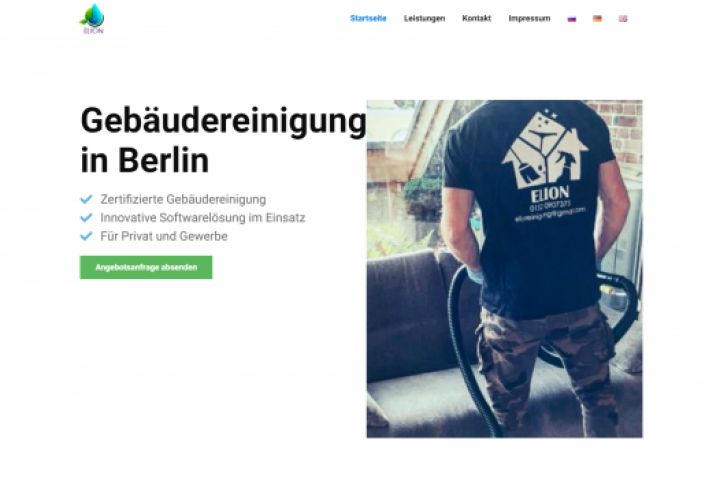
Task: Switch language with the Russian flag
Action: click(x=572, y=19)
